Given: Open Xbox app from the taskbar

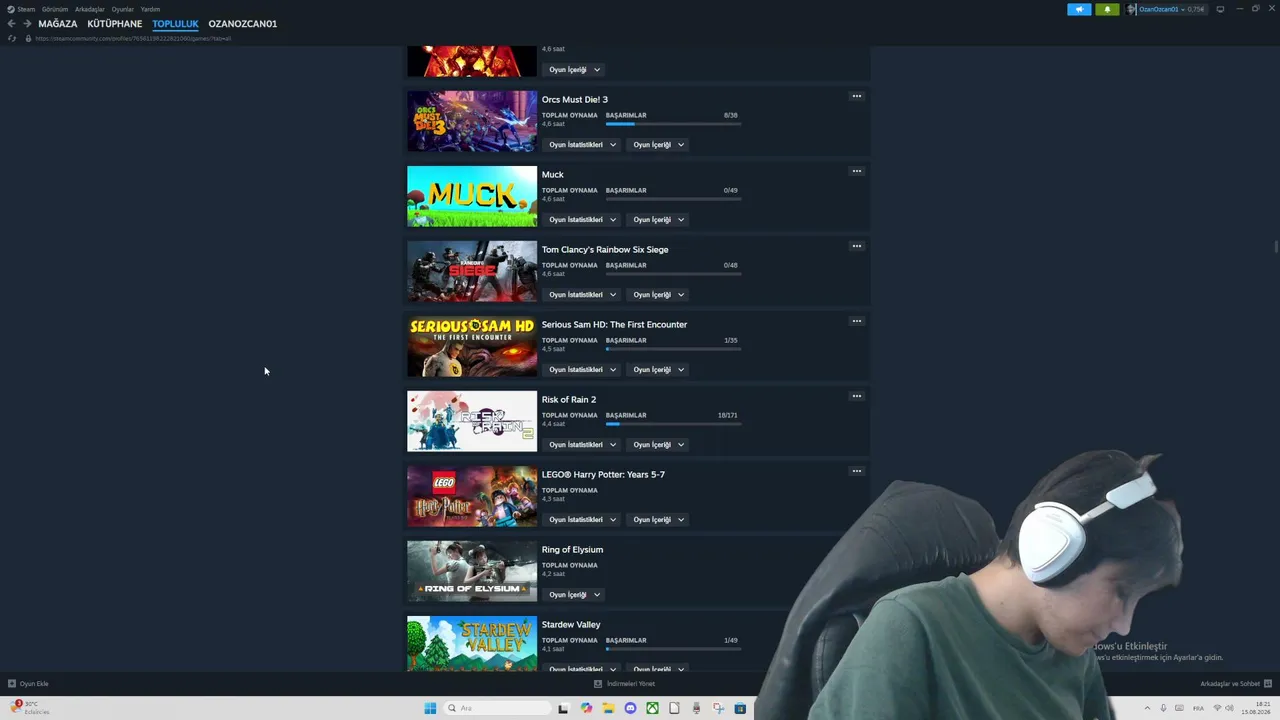Looking at the screenshot, I should pyautogui.click(x=652, y=708).
